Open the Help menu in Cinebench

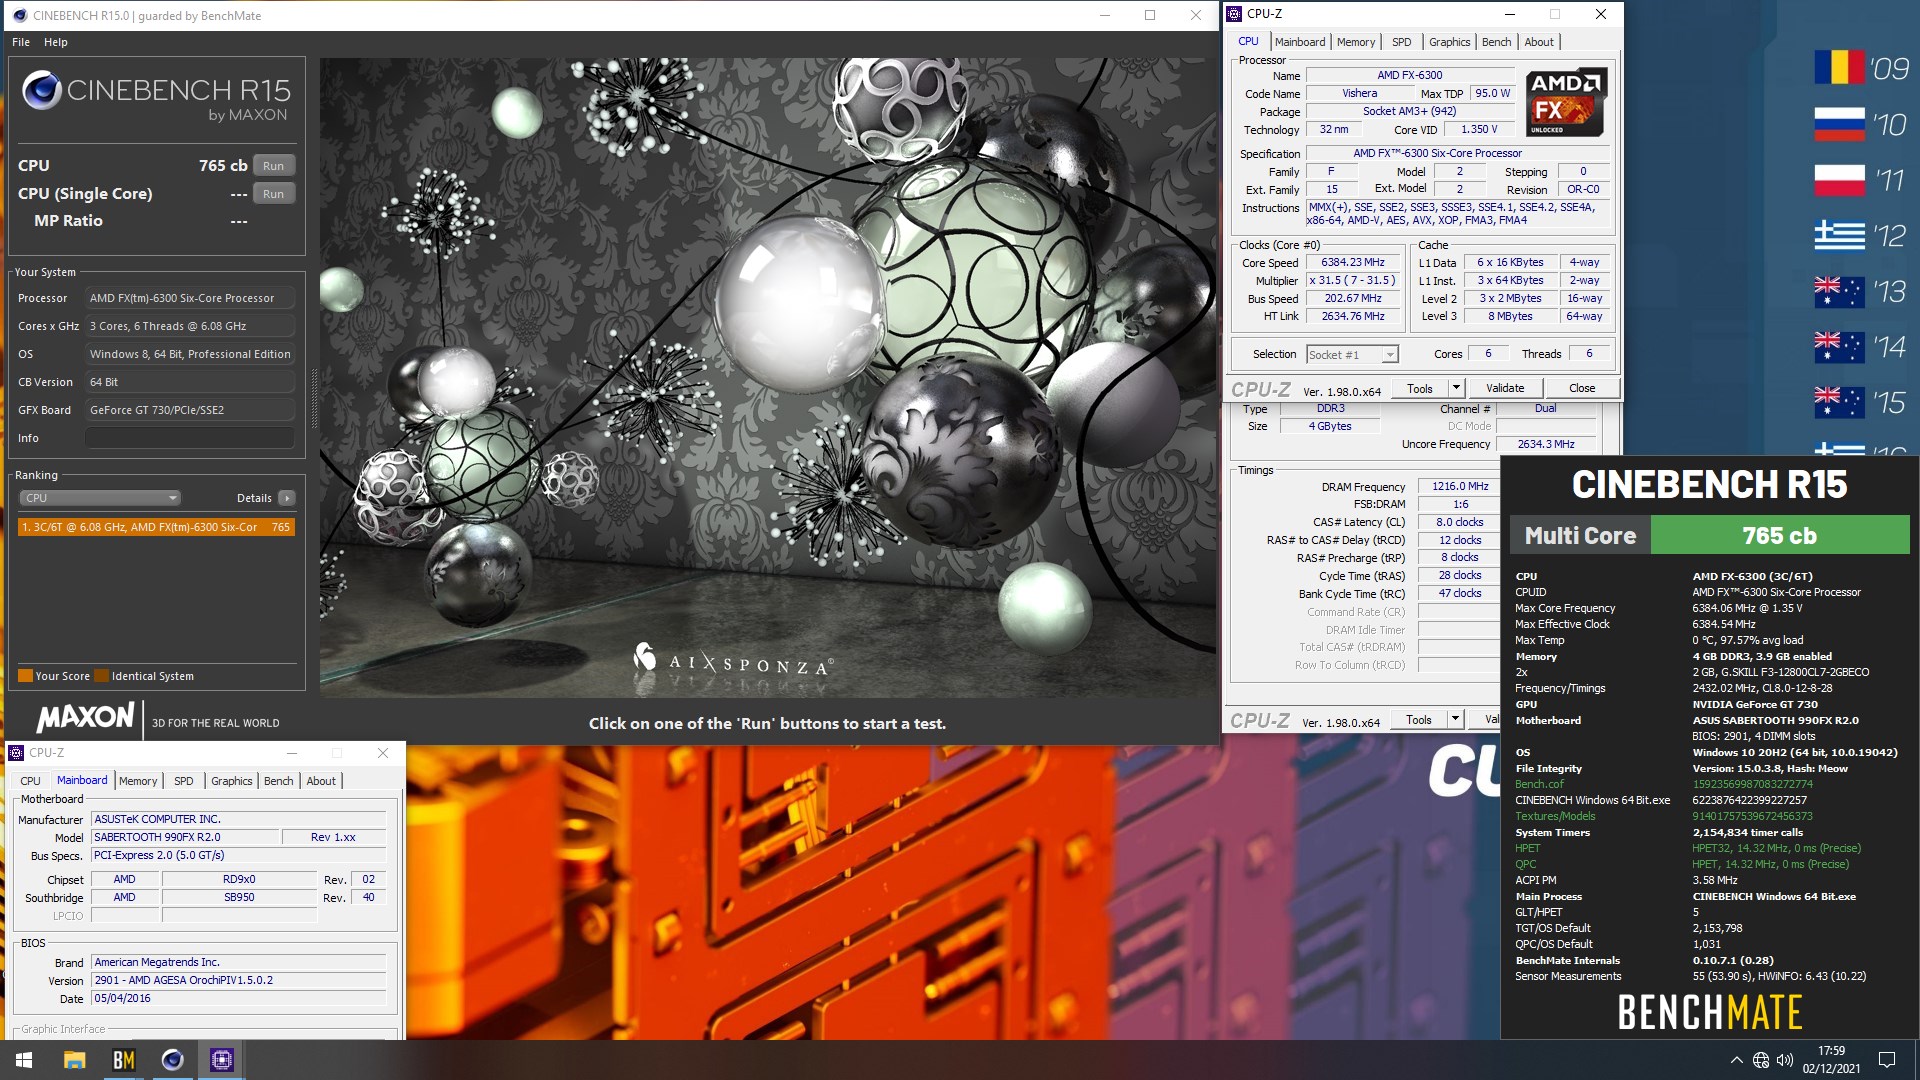[x=56, y=42]
